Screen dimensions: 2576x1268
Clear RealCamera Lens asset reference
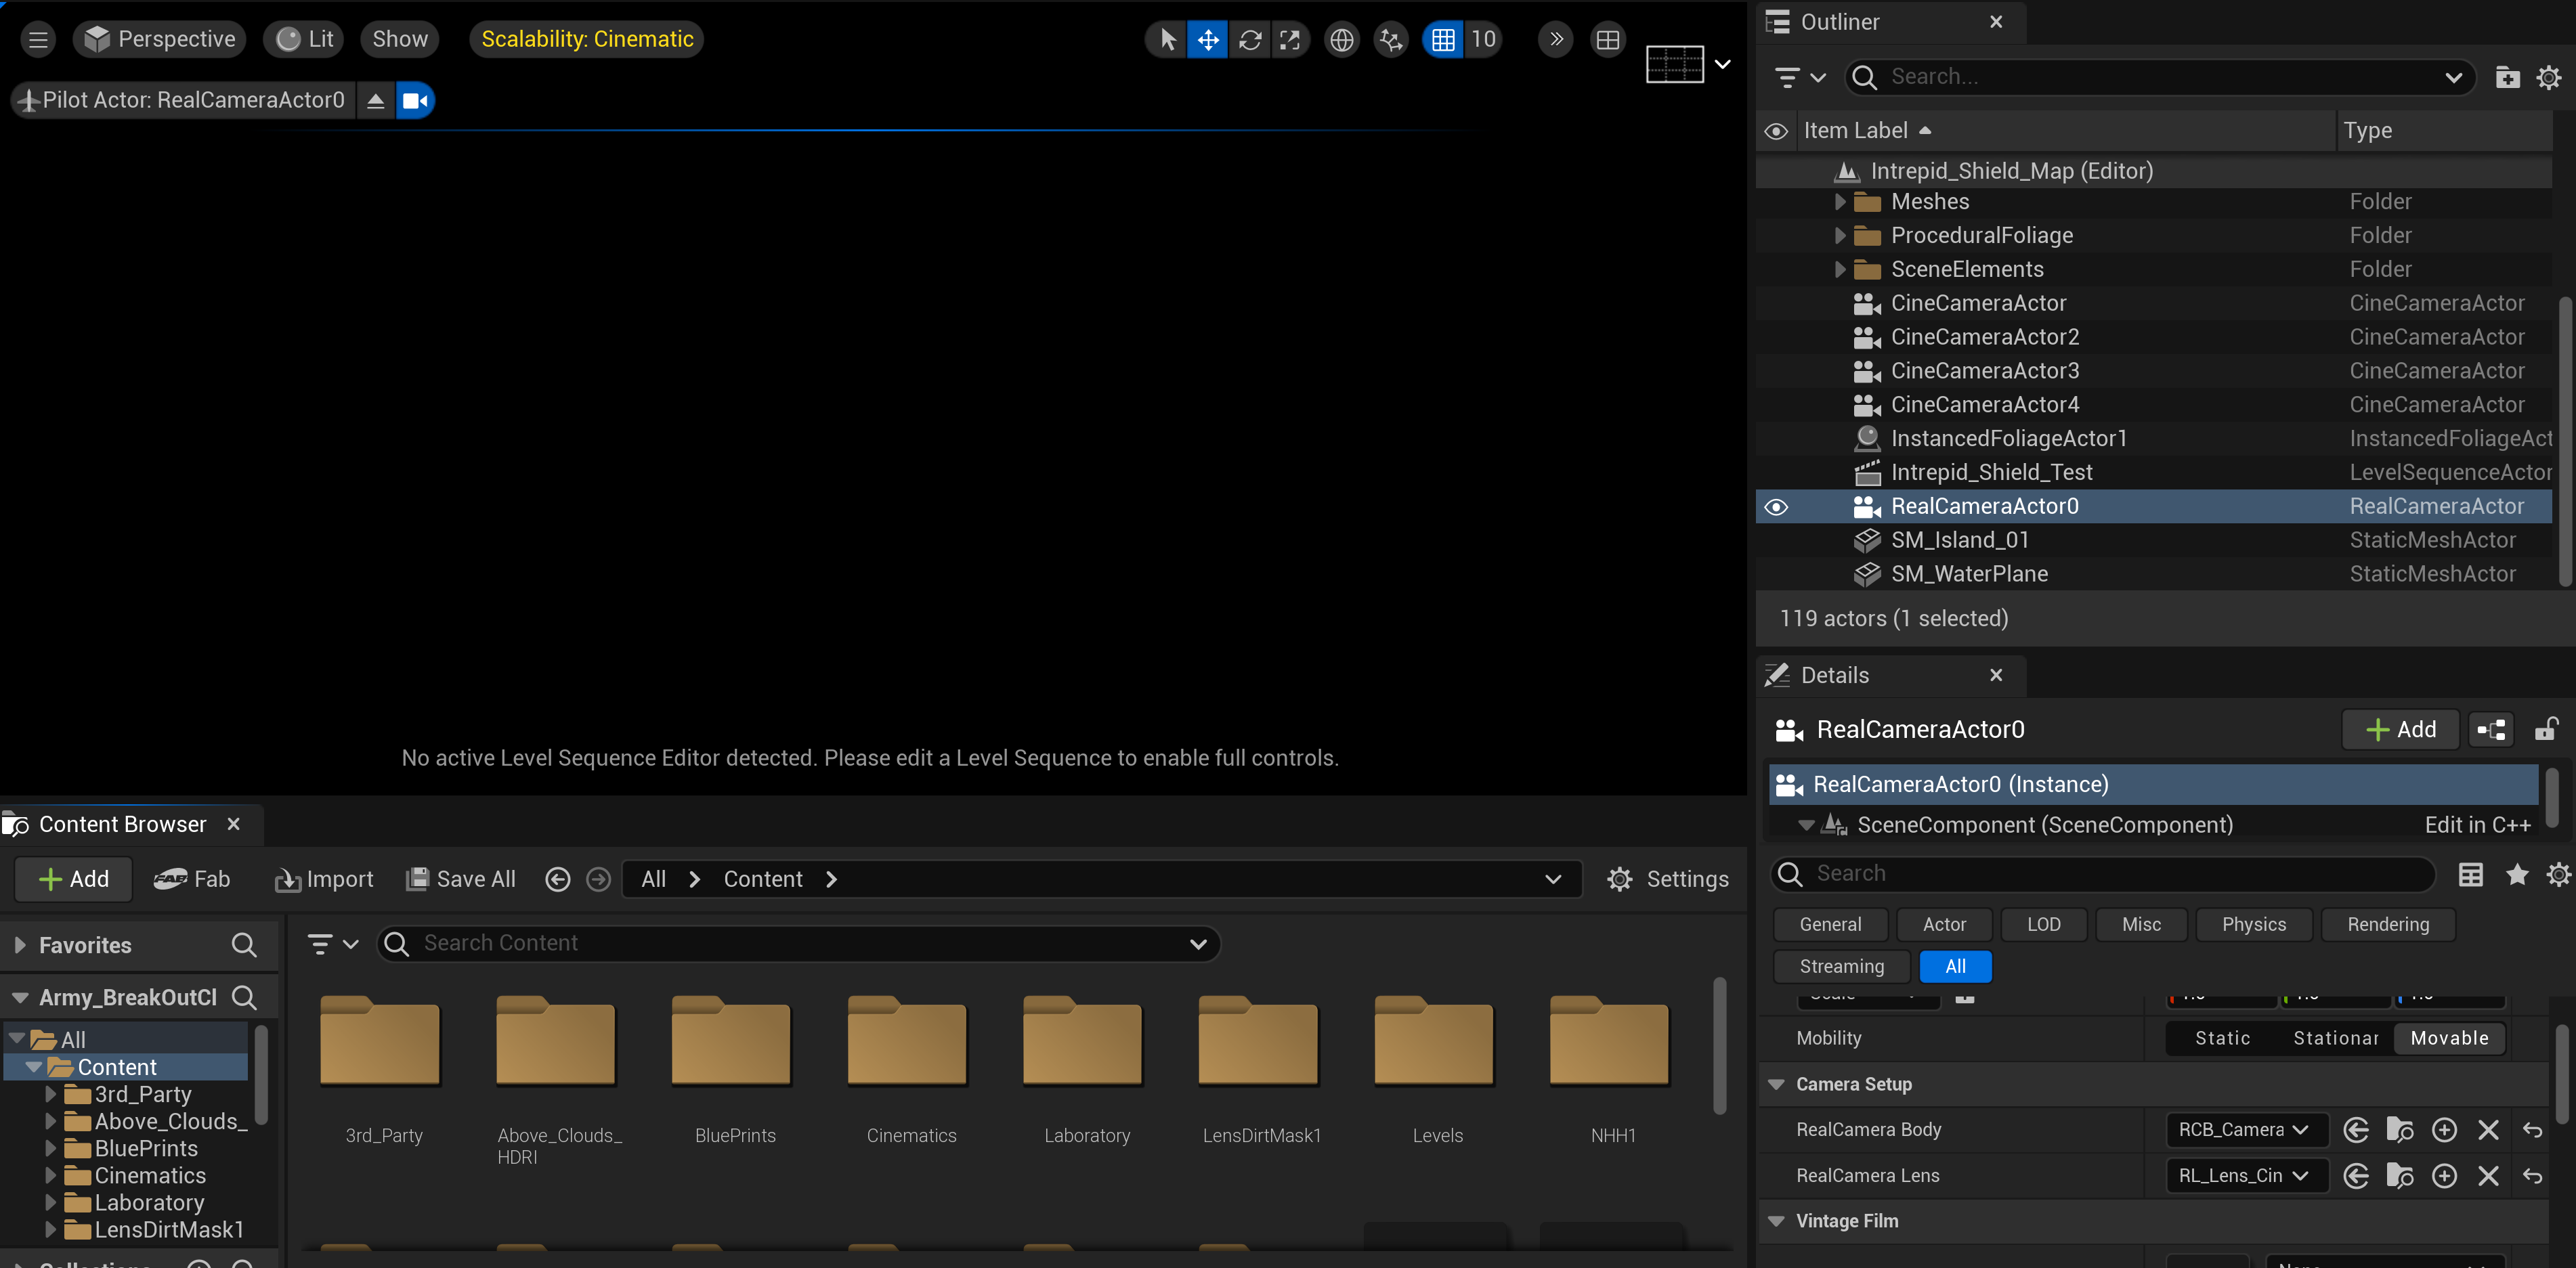2488,1177
